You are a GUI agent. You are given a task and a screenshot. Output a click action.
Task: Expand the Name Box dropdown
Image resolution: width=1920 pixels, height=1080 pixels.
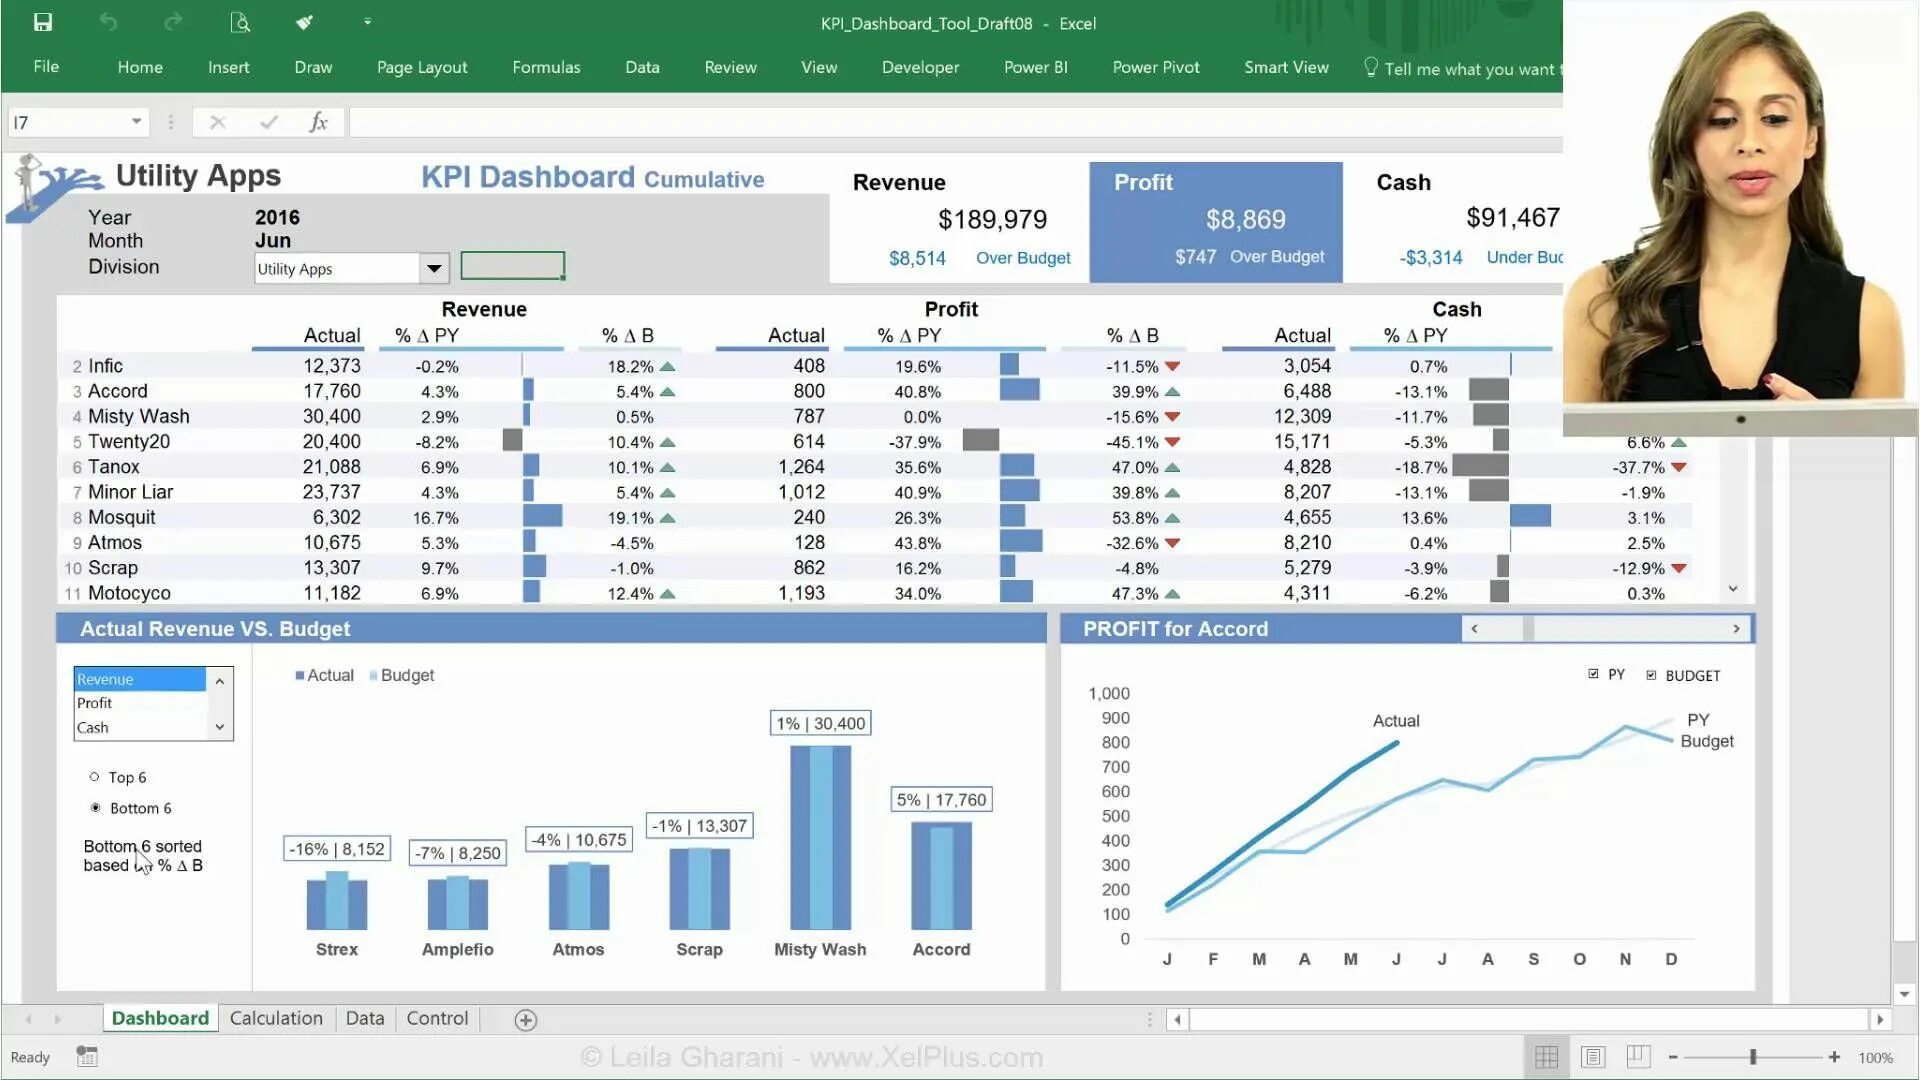136,122
